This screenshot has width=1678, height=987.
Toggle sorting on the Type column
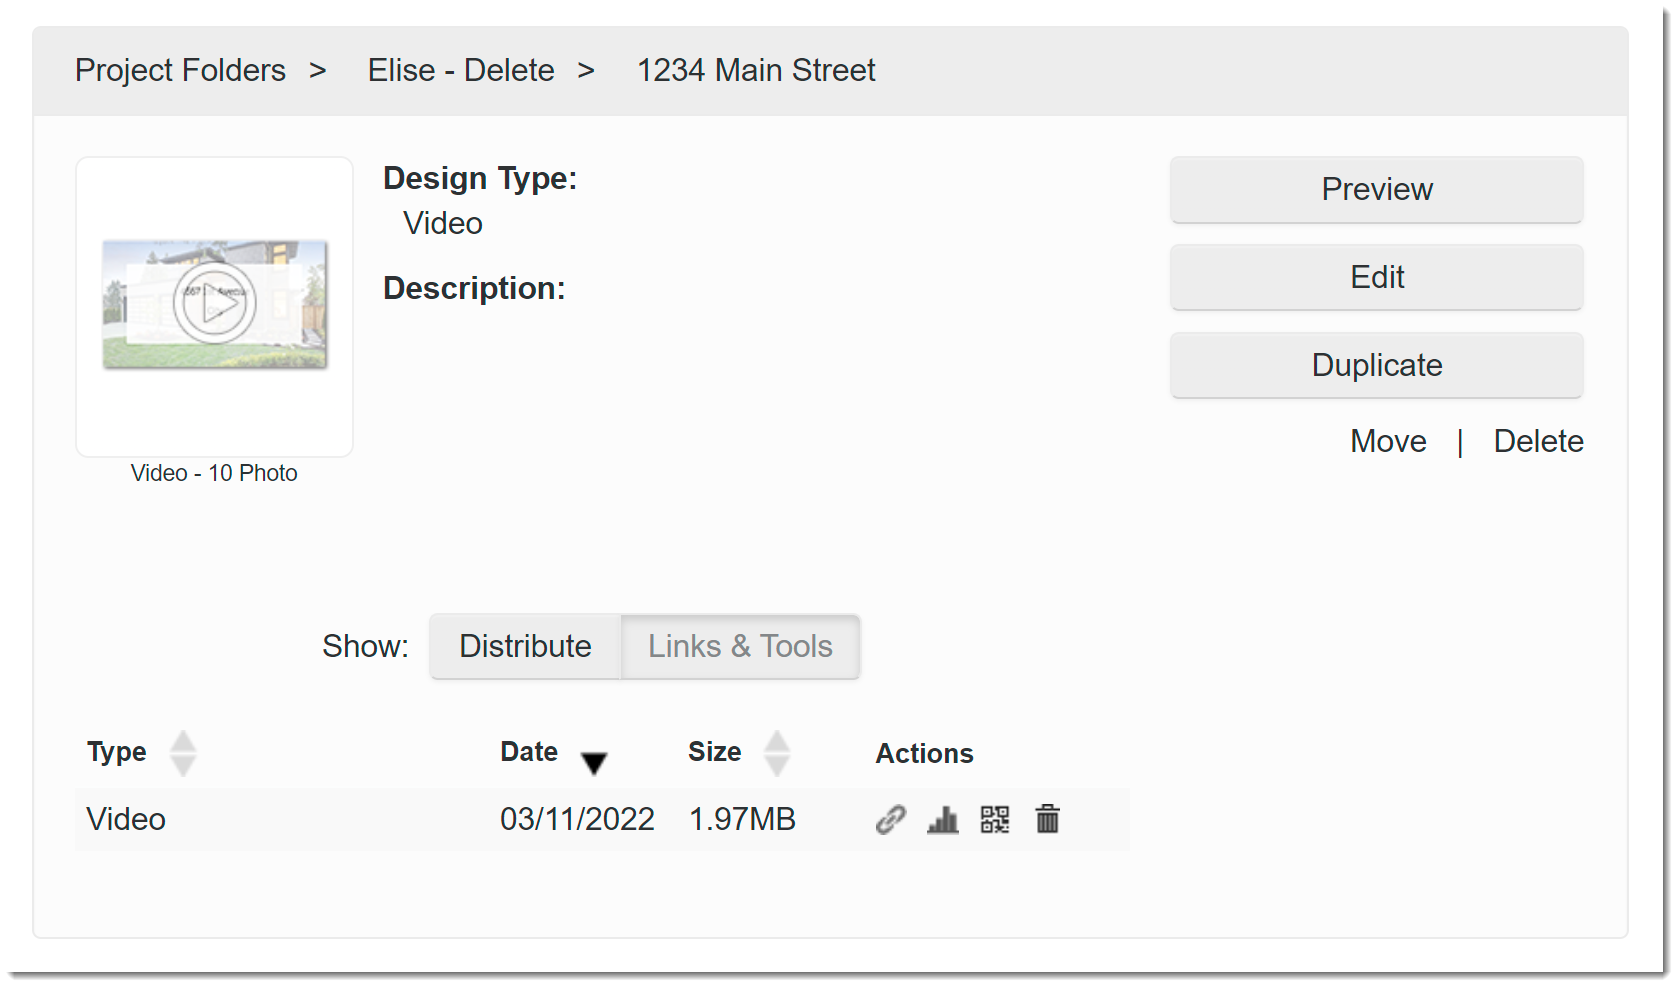click(184, 753)
